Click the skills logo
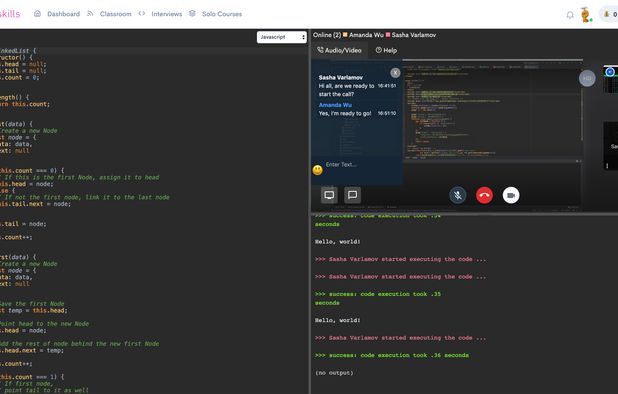The image size is (618, 394). [x=10, y=14]
